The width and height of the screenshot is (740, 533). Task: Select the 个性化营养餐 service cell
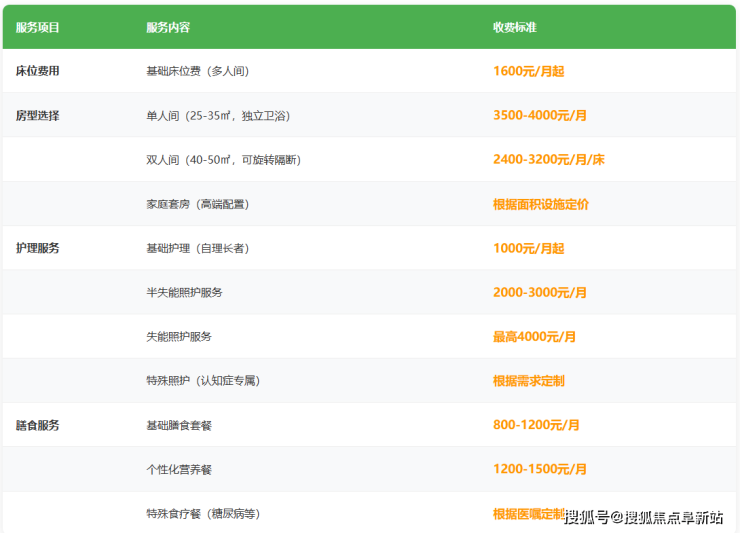click(179, 469)
